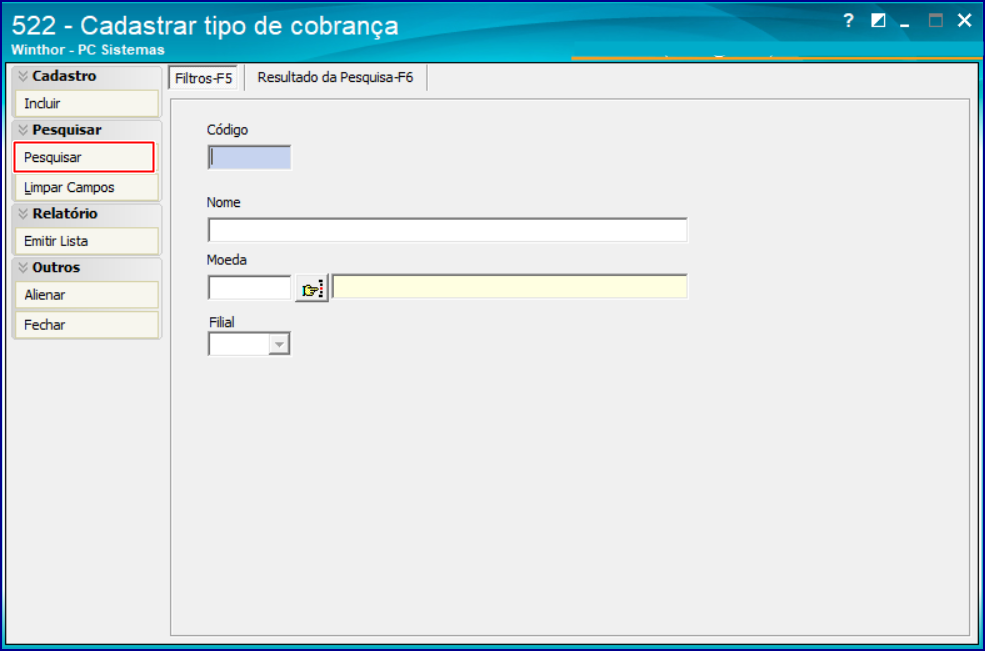Click the Pesquisar button
The height and width of the screenshot is (651, 985).
pos(84,157)
